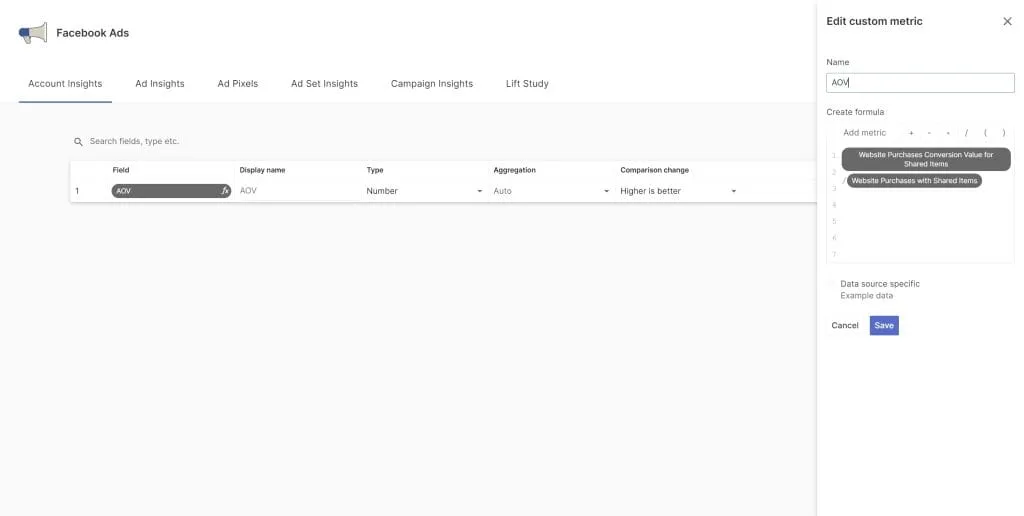Click the Display name column header

(x=262, y=170)
